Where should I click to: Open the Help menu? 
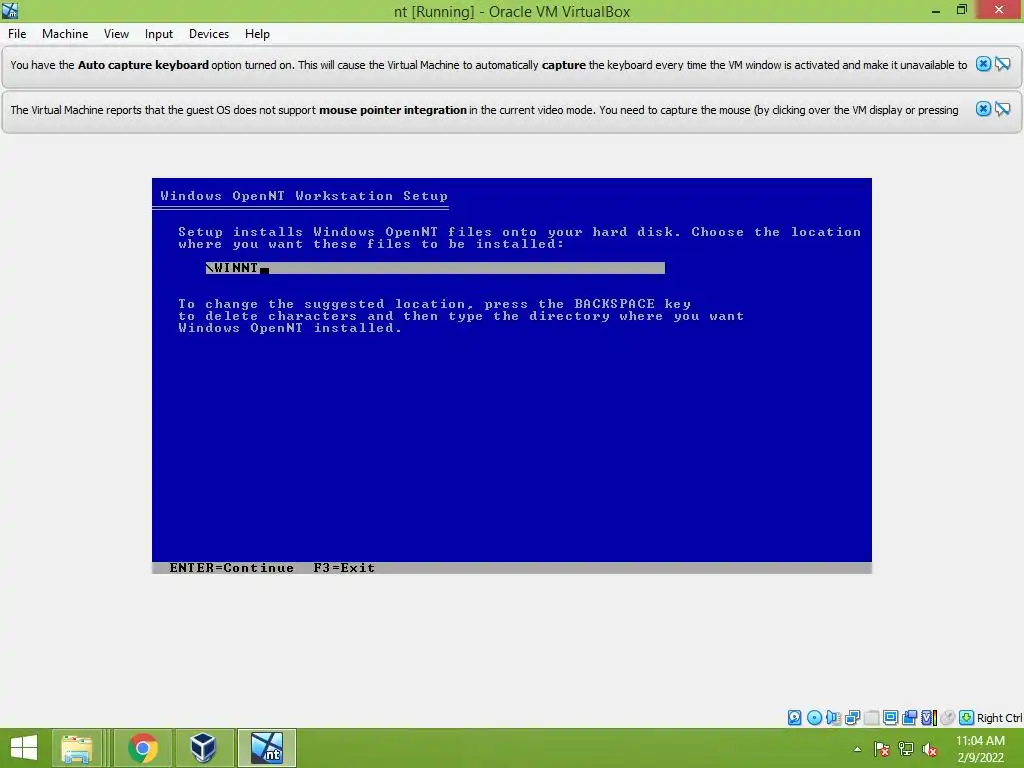point(257,34)
